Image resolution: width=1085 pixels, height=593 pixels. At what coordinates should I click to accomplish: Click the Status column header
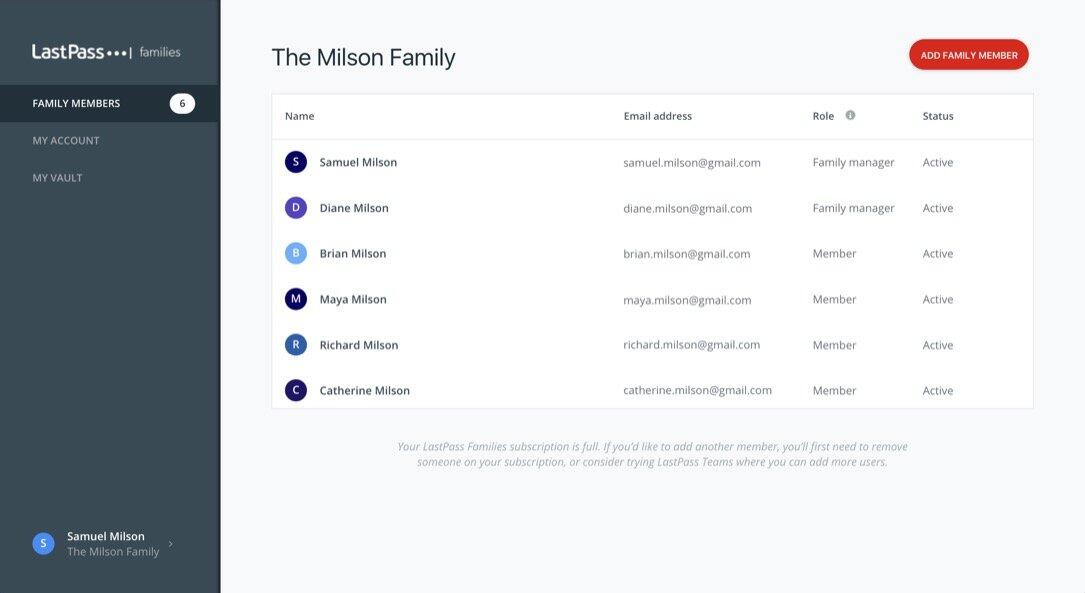[x=937, y=116]
